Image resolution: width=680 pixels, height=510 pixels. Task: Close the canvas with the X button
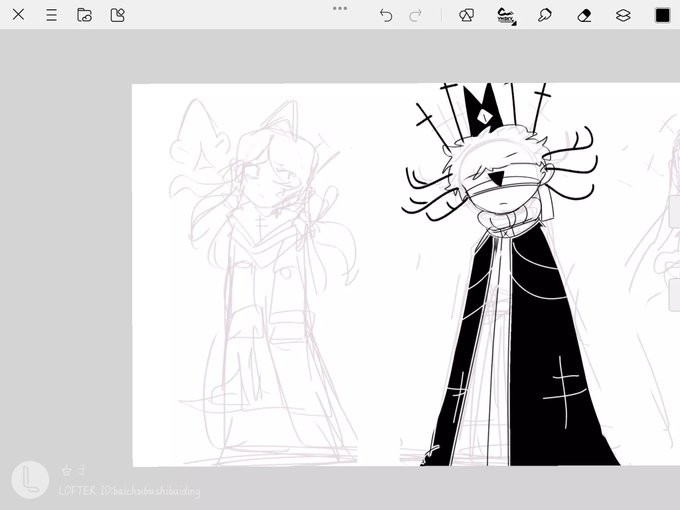18,15
